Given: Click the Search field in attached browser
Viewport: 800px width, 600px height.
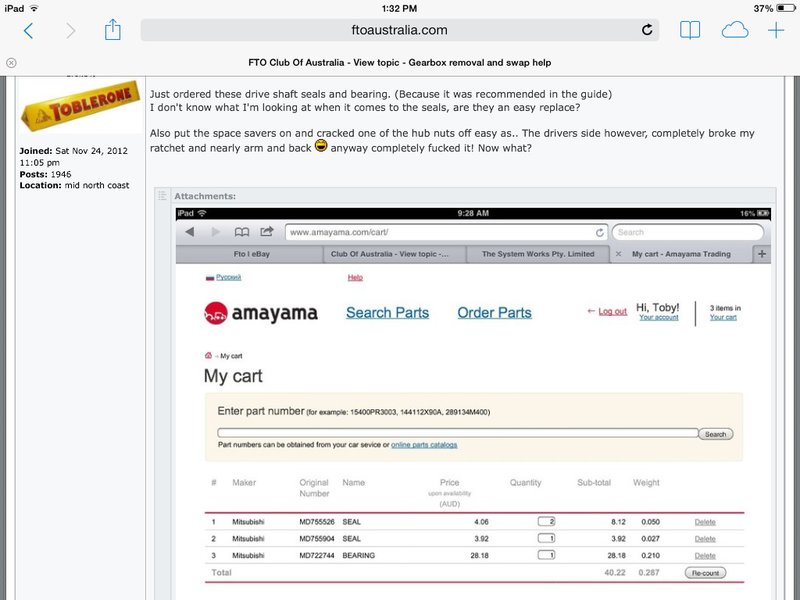Looking at the screenshot, I should coord(688,232).
